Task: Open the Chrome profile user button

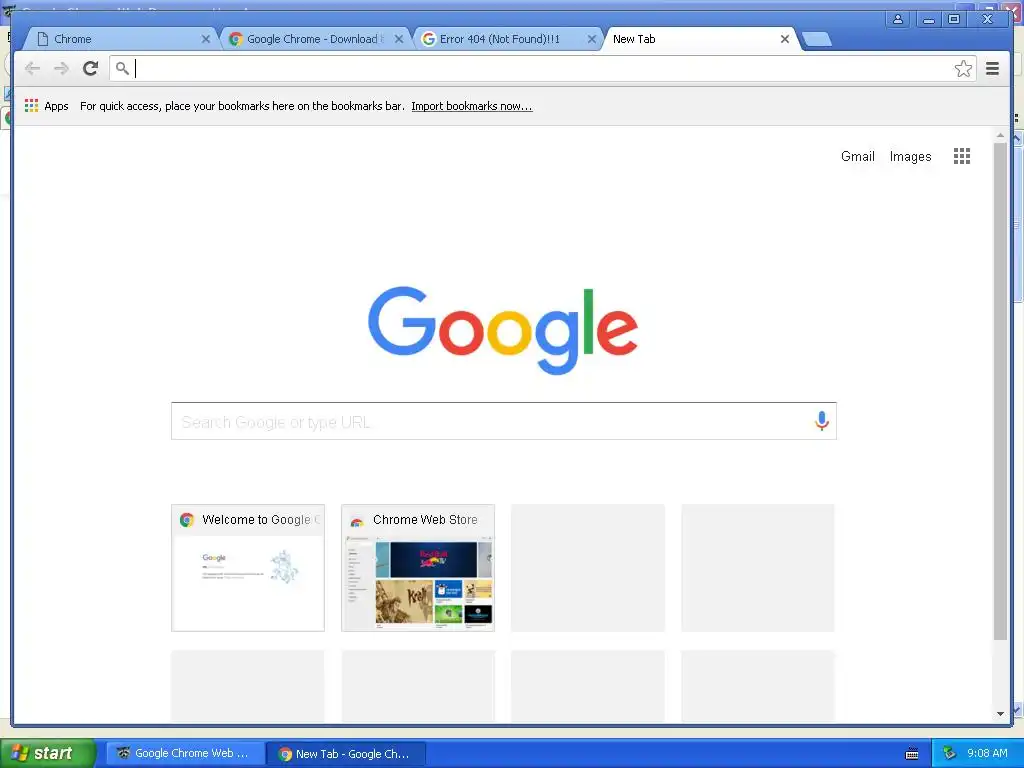Action: click(898, 19)
